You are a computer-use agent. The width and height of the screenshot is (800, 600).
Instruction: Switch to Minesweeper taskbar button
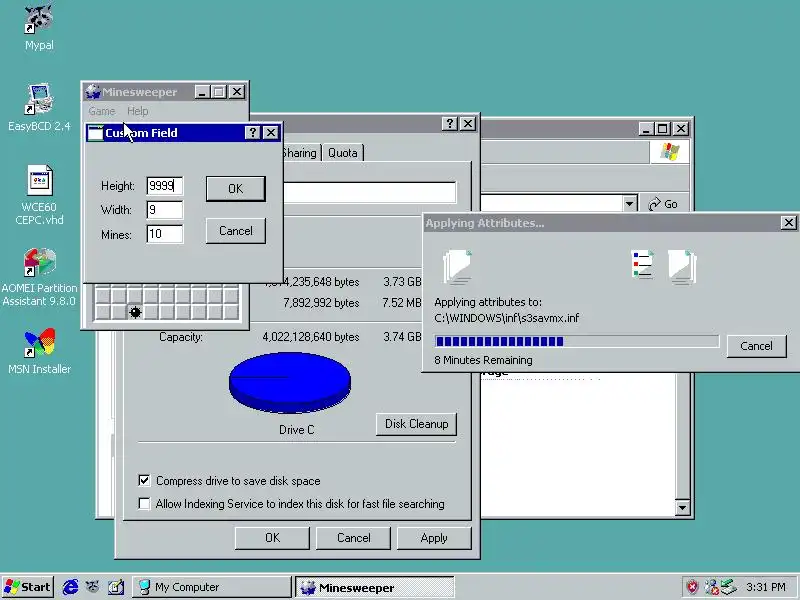pyautogui.click(x=374, y=587)
